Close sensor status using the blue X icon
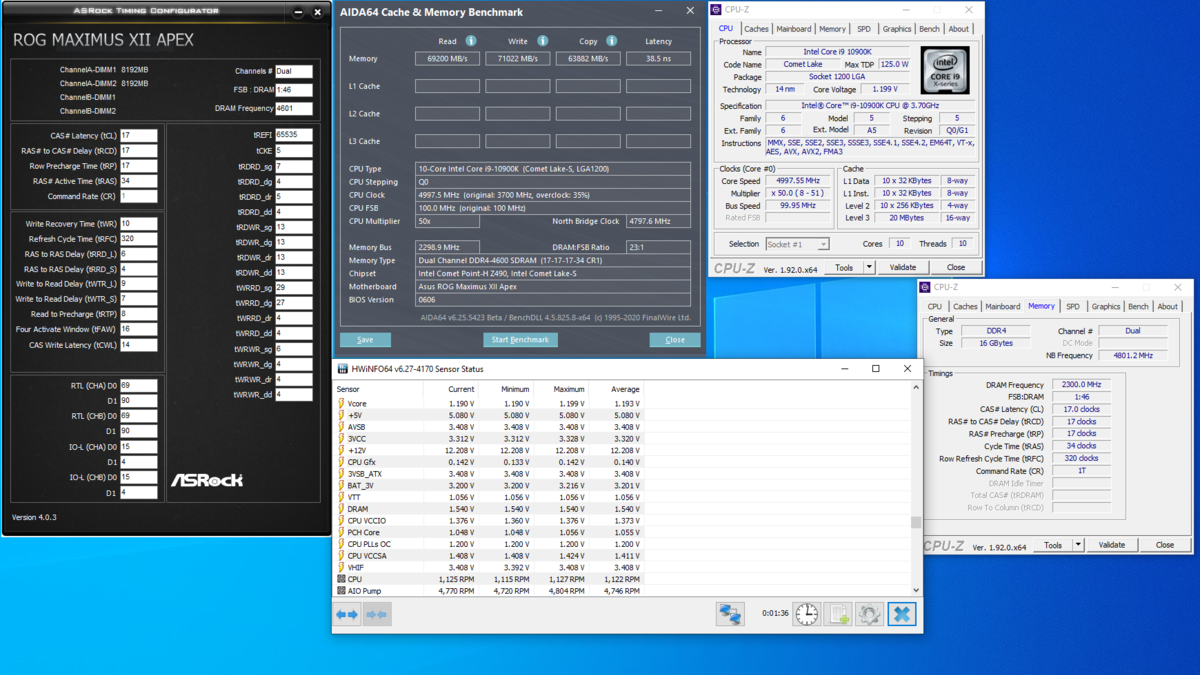Screen dimensions: 1200x675 901,614
